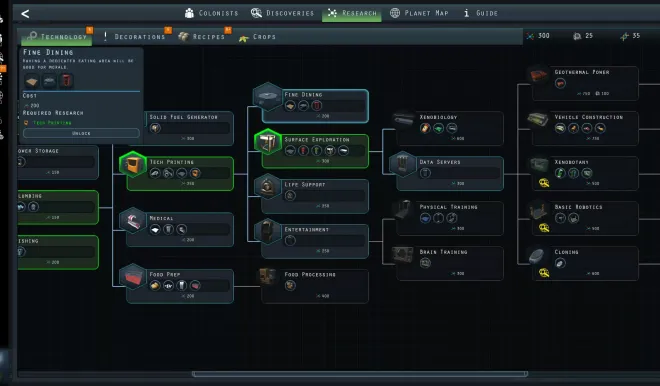
Task: Select the Tech Printing hexagon icon
Action: click(133, 164)
